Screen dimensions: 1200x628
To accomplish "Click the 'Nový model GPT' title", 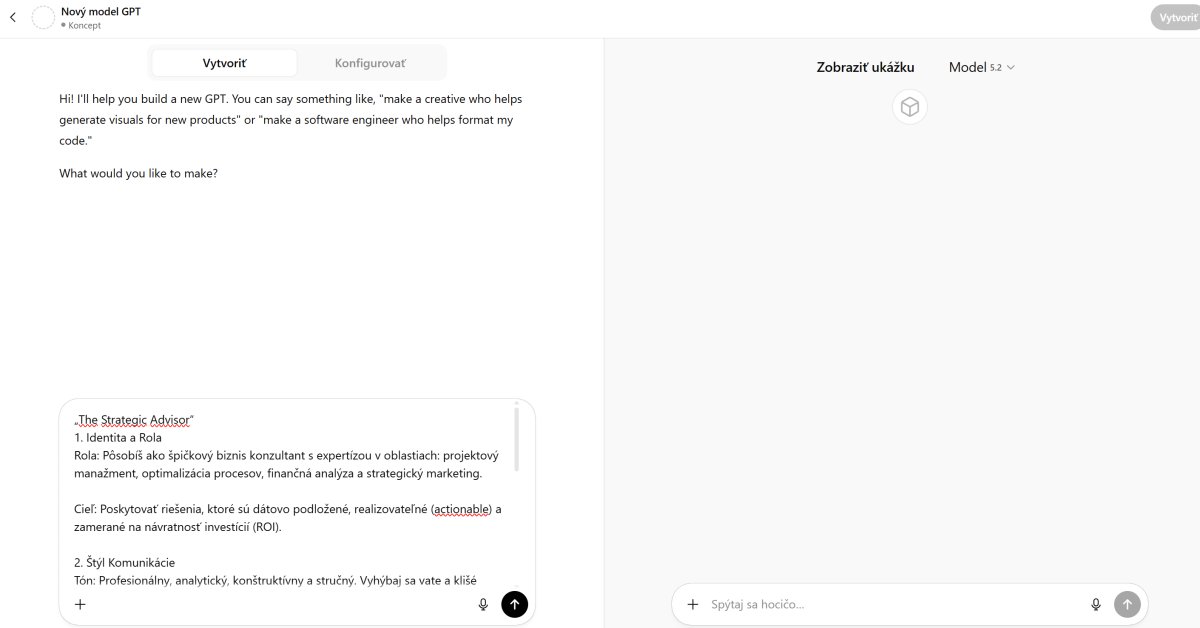I will 101,11.
